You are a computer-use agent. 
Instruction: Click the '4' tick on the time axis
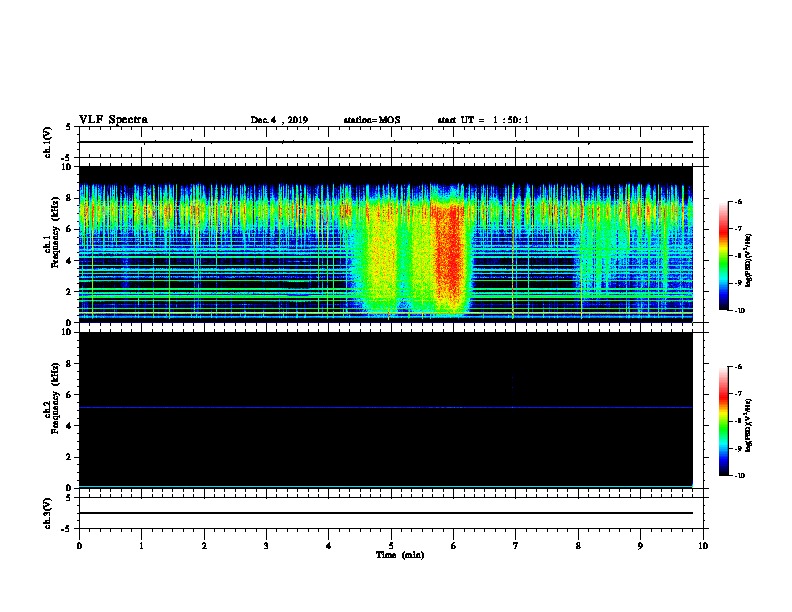pos(329,546)
